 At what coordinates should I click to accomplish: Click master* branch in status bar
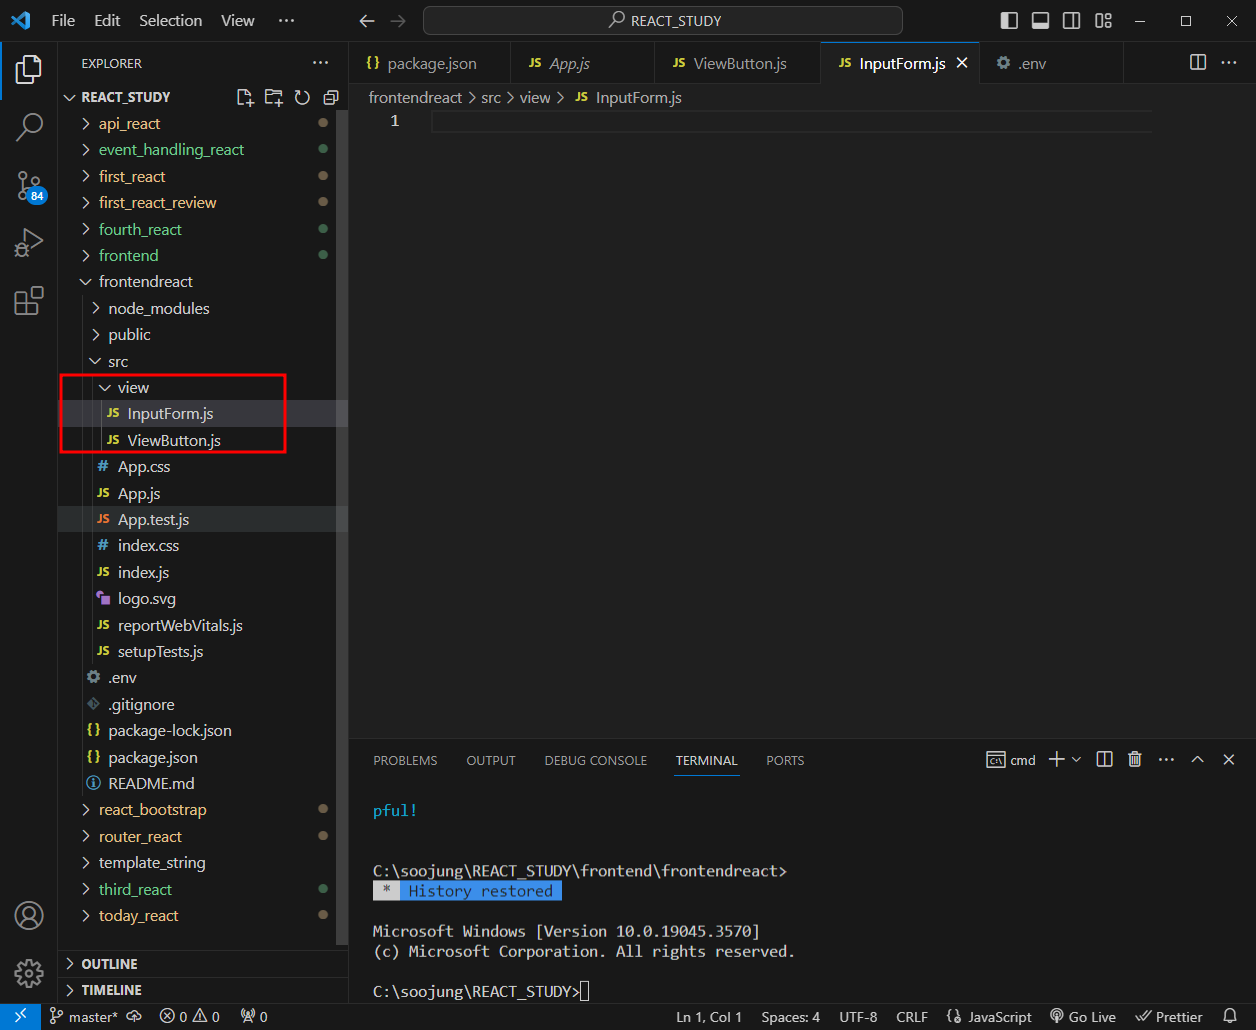tap(85, 1017)
